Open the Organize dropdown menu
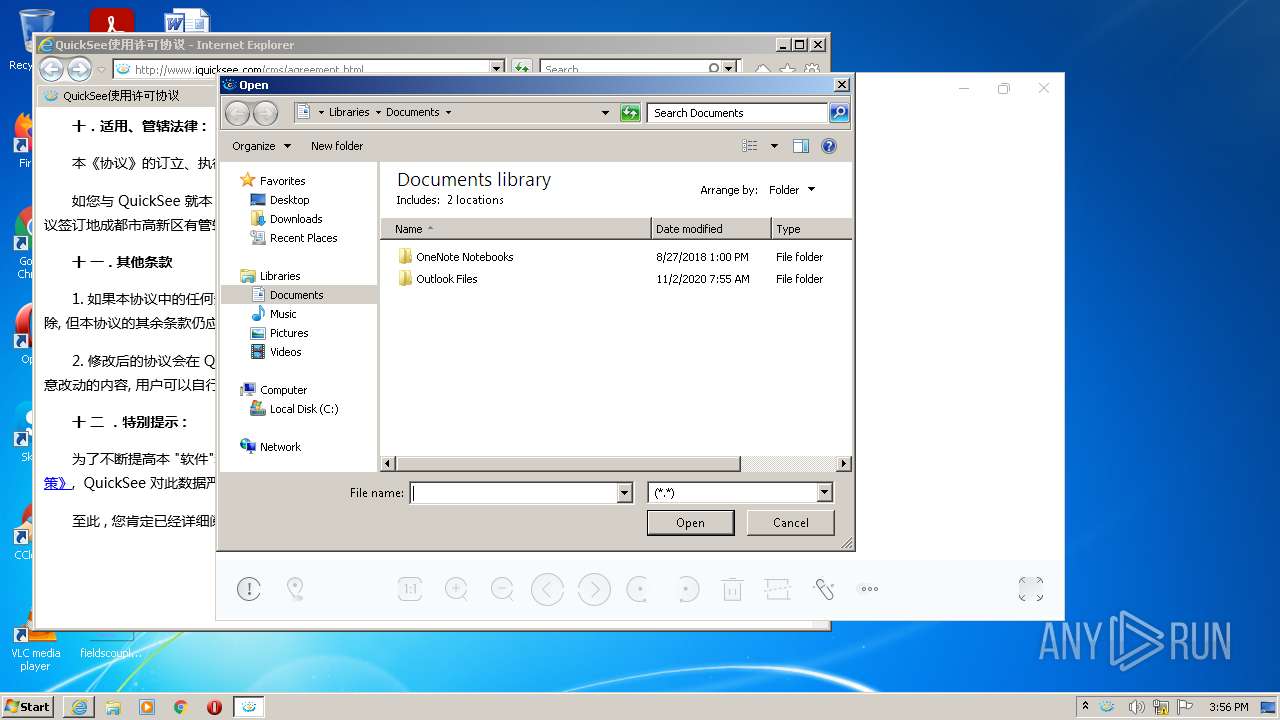 (x=261, y=146)
